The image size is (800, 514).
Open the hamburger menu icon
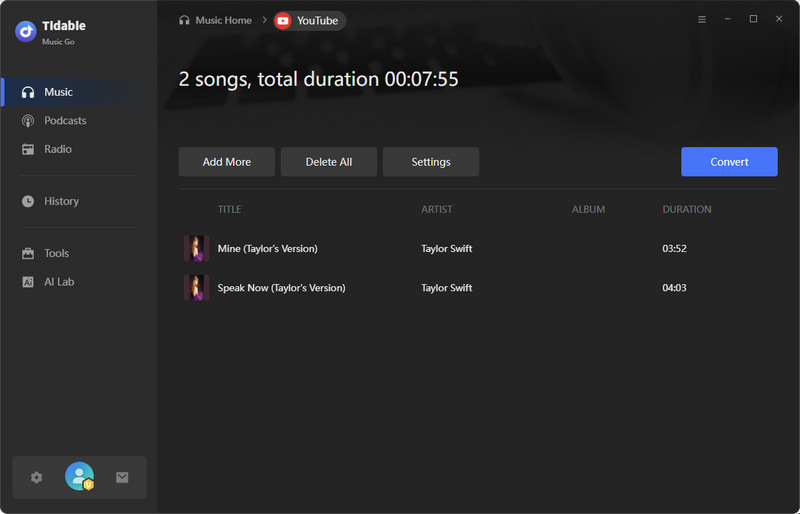702,19
